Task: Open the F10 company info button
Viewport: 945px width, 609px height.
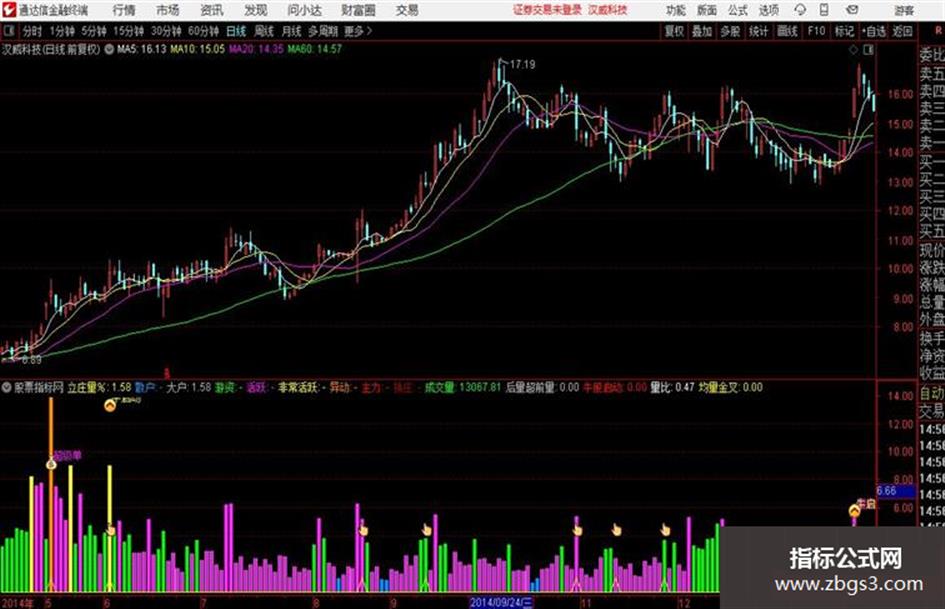Action: tap(816, 31)
